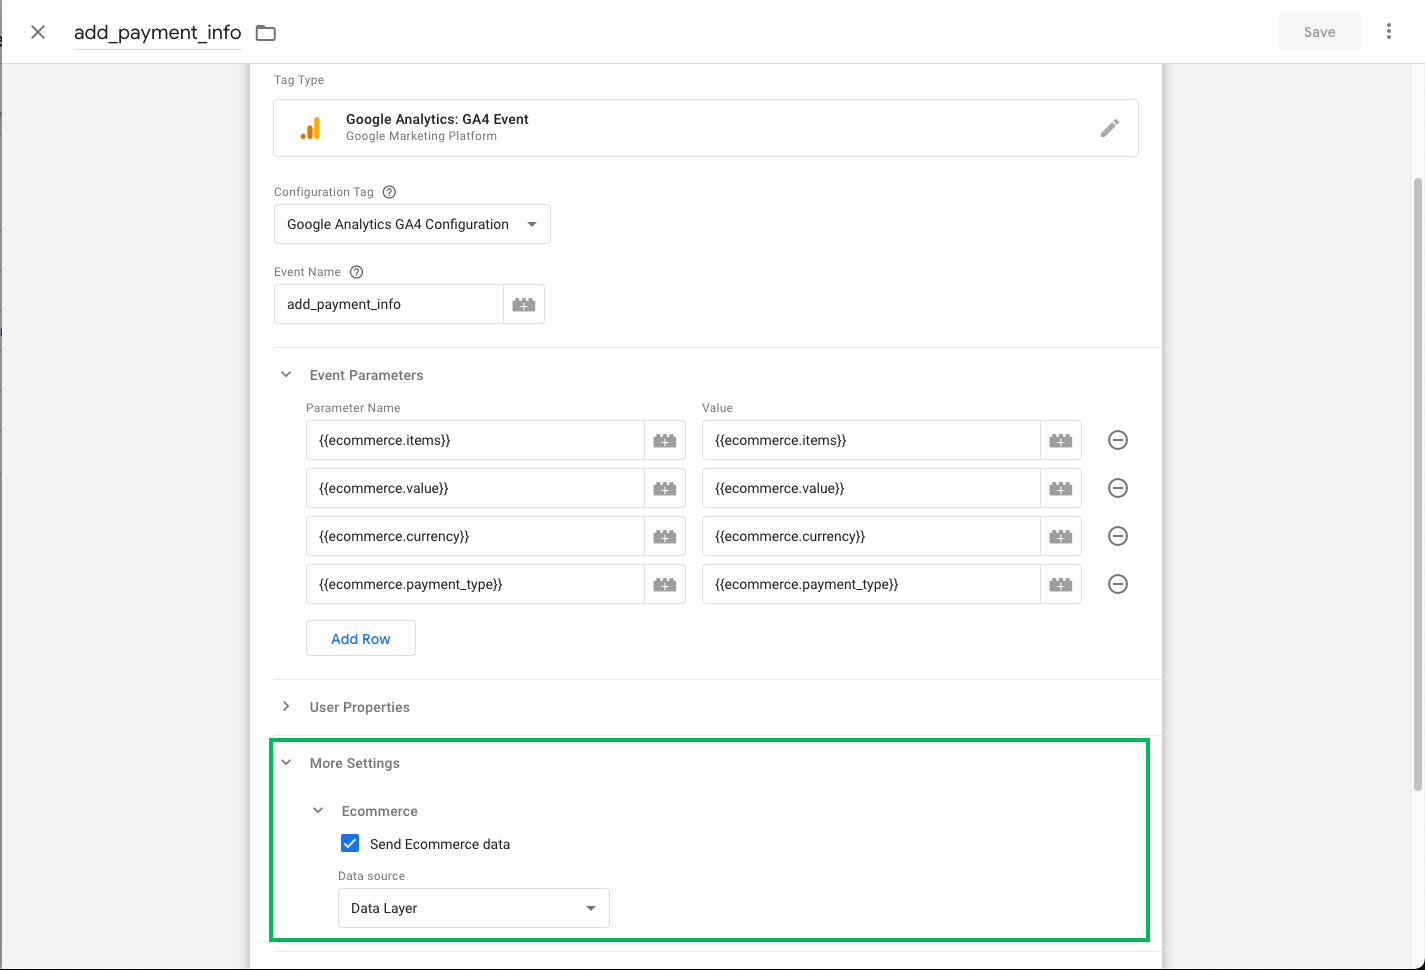This screenshot has width=1425, height=970.
Task: Collapse the Event Parameters section
Action: click(286, 375)
